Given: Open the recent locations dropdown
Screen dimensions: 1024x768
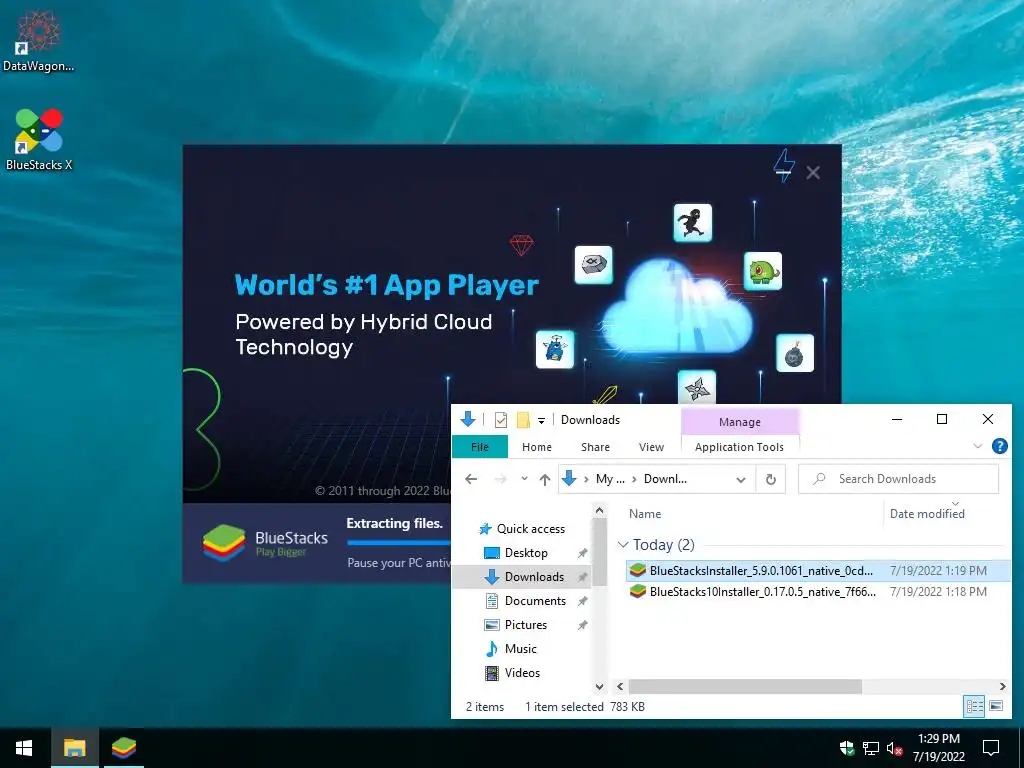Looking at the screenshot, I should pyautogui.click(x=524, y=479).
